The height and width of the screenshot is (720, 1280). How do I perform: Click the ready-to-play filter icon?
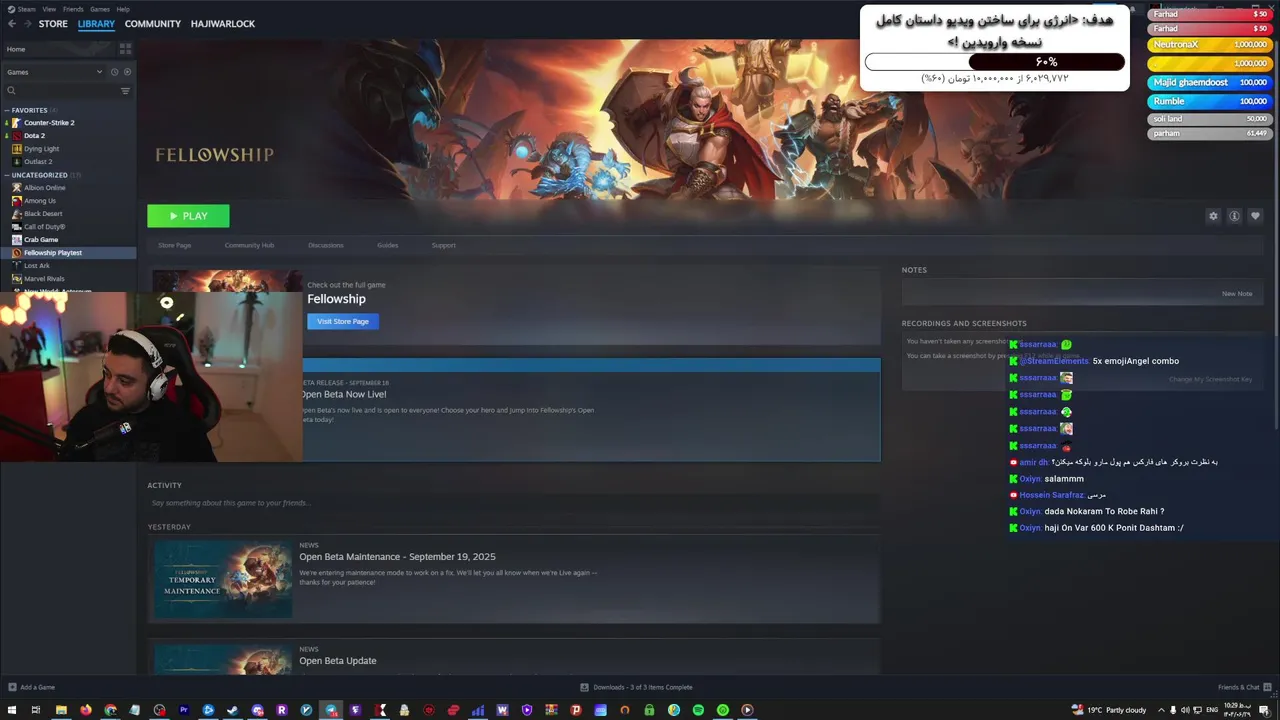point(127,72)
